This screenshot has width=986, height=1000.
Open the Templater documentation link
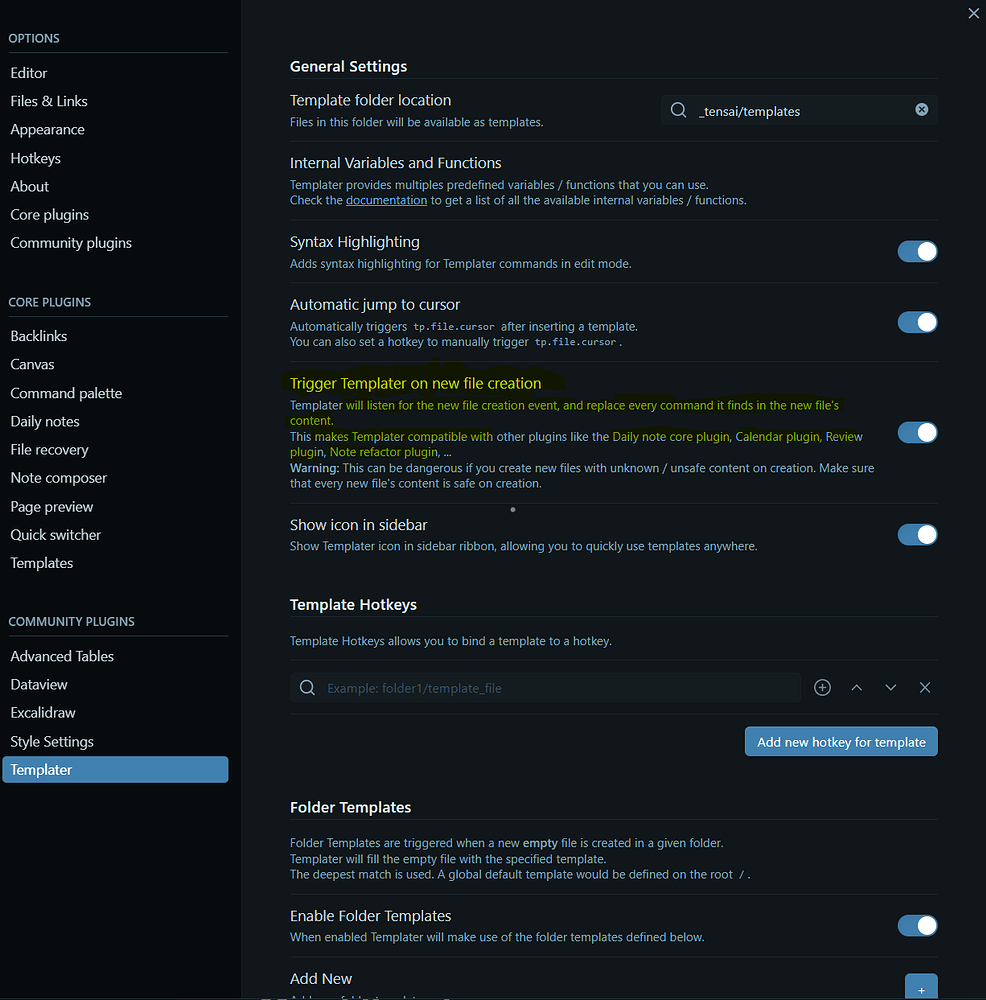[386, 199]
